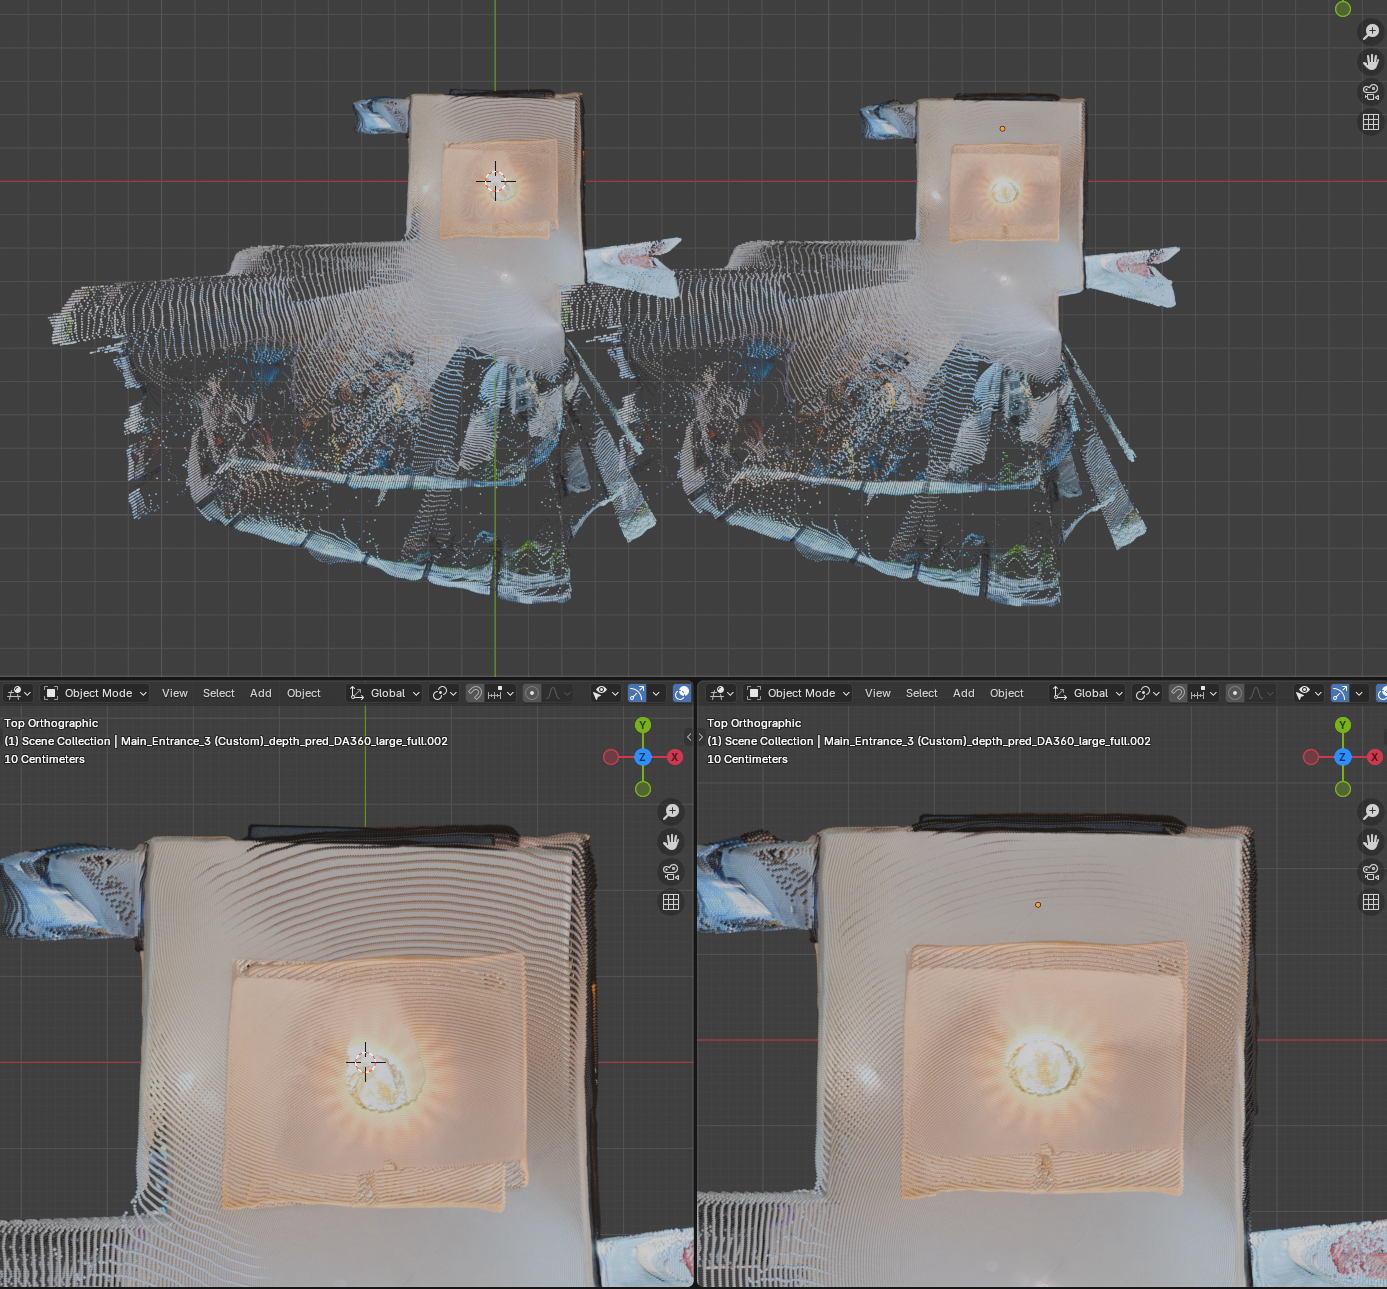Click red X axis on bottom-right viewport gizmo
Image resolution: width=1387 pixels, height=1289 pixels.
(x=1375, y=757)
